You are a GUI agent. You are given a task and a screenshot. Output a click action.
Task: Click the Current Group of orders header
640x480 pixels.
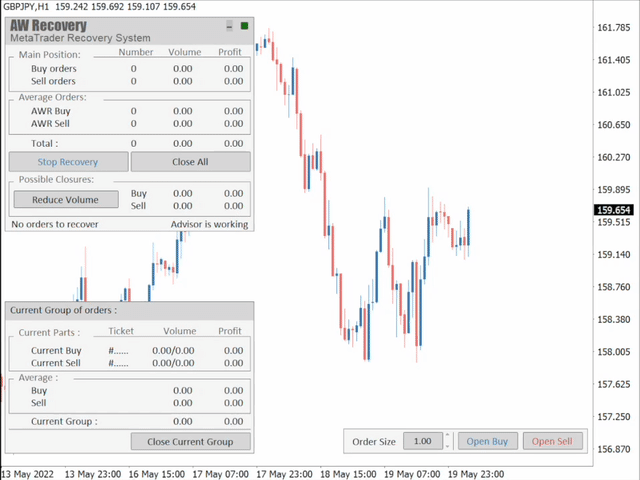[63, 311]
